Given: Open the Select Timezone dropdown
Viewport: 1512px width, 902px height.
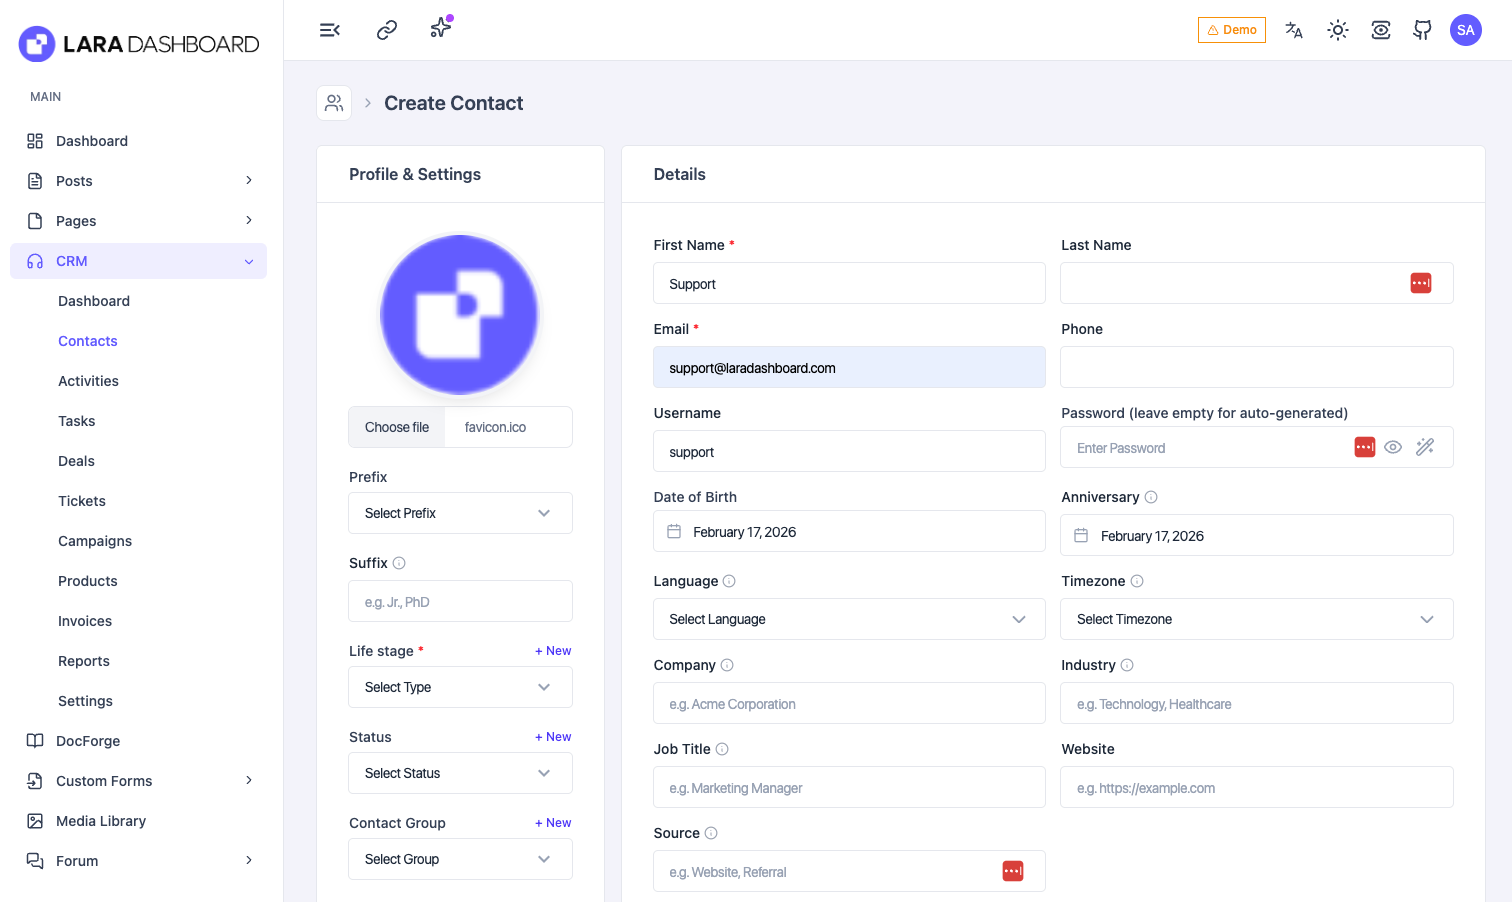Looking at the screenshot, I should pyautogui.click(x=1257, y=619).
